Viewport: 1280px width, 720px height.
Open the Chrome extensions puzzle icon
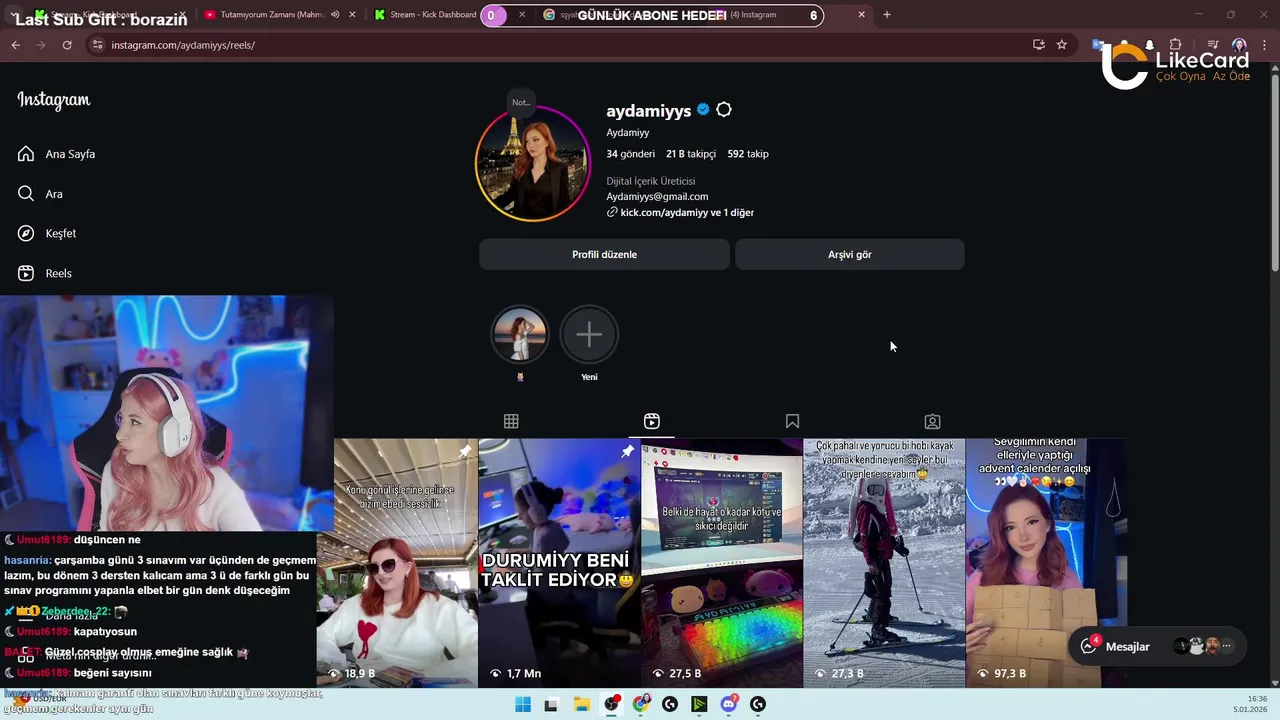(1175, 45)
